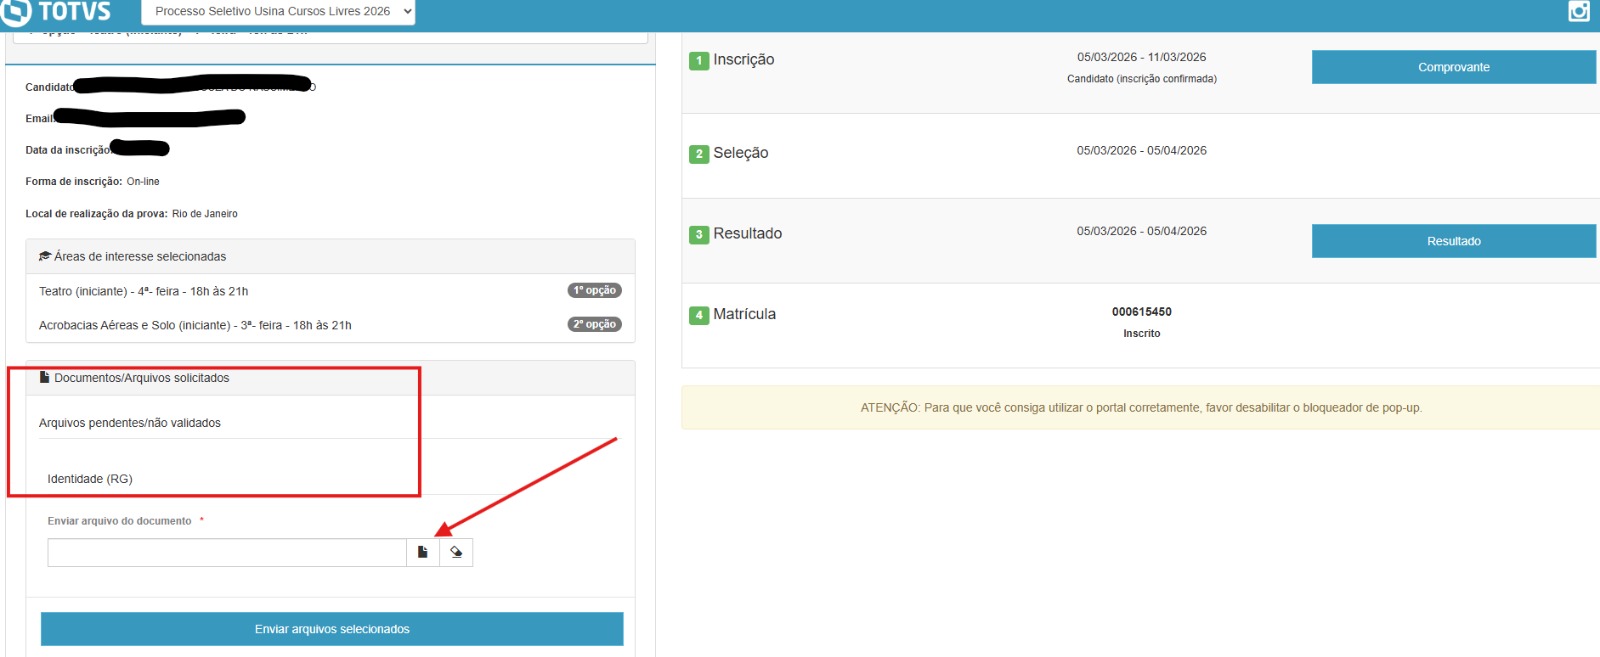This screenshot has width=1600, height=657.
Task: Open the Instagram icon in the top bar
Action: [x=1579, y=11]
